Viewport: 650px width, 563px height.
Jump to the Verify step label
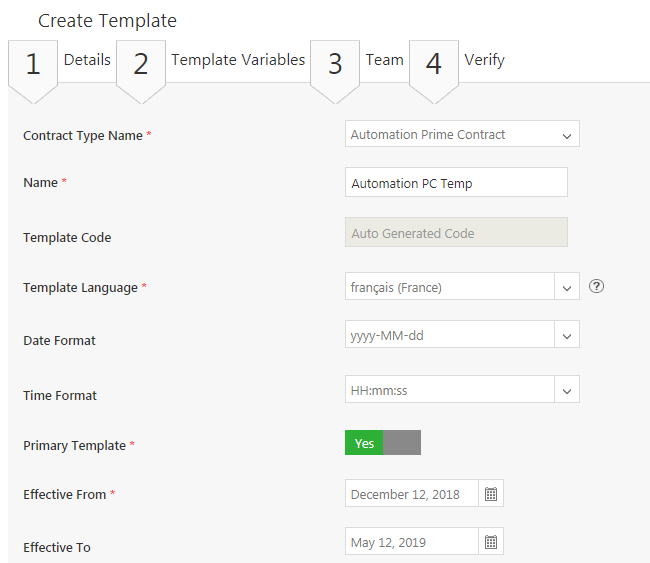[484, 60]
